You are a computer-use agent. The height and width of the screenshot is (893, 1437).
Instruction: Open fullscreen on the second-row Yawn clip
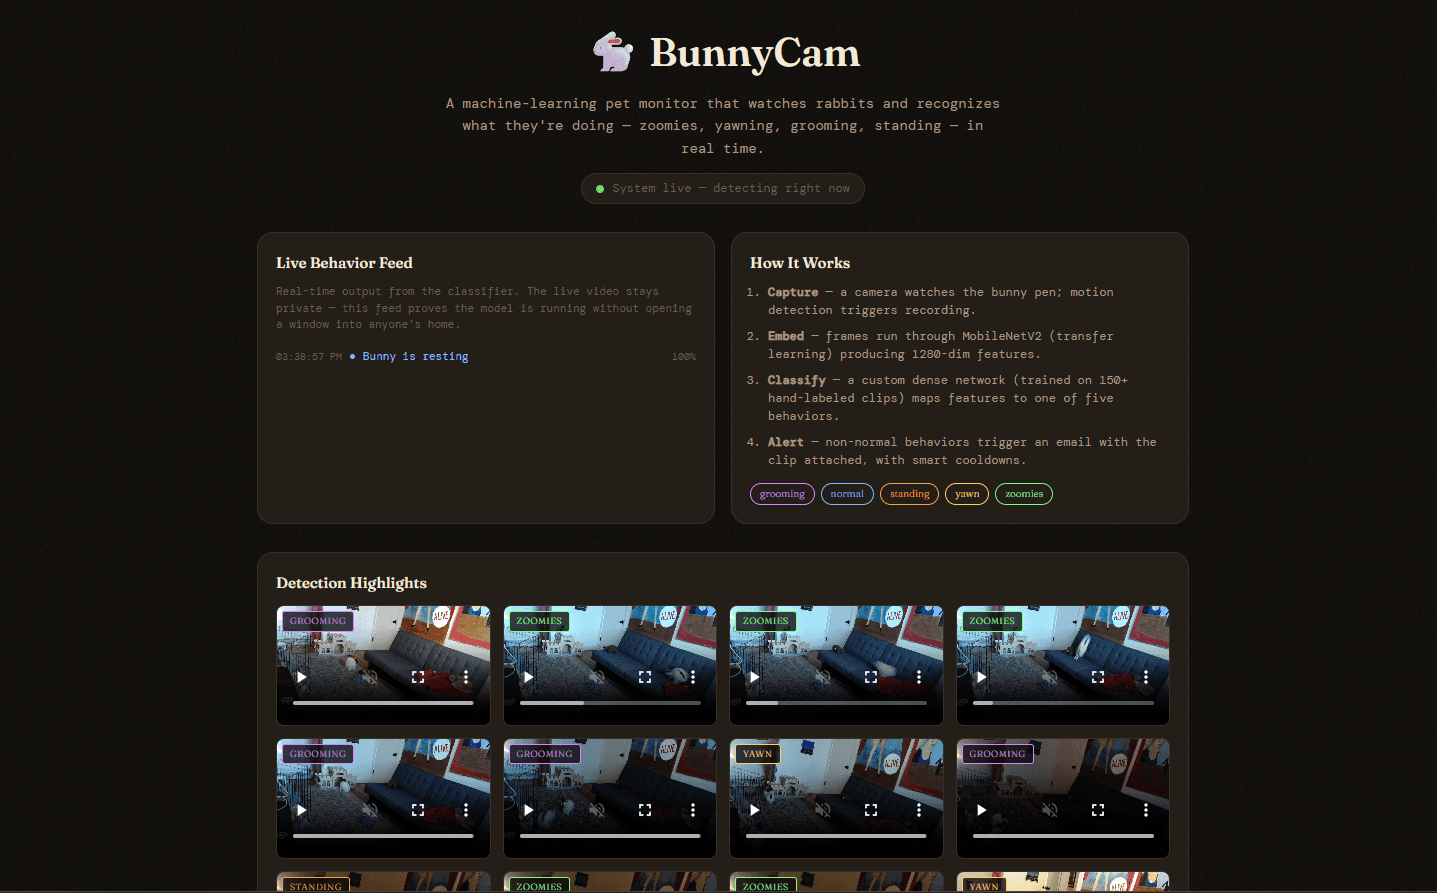(871, 810)
